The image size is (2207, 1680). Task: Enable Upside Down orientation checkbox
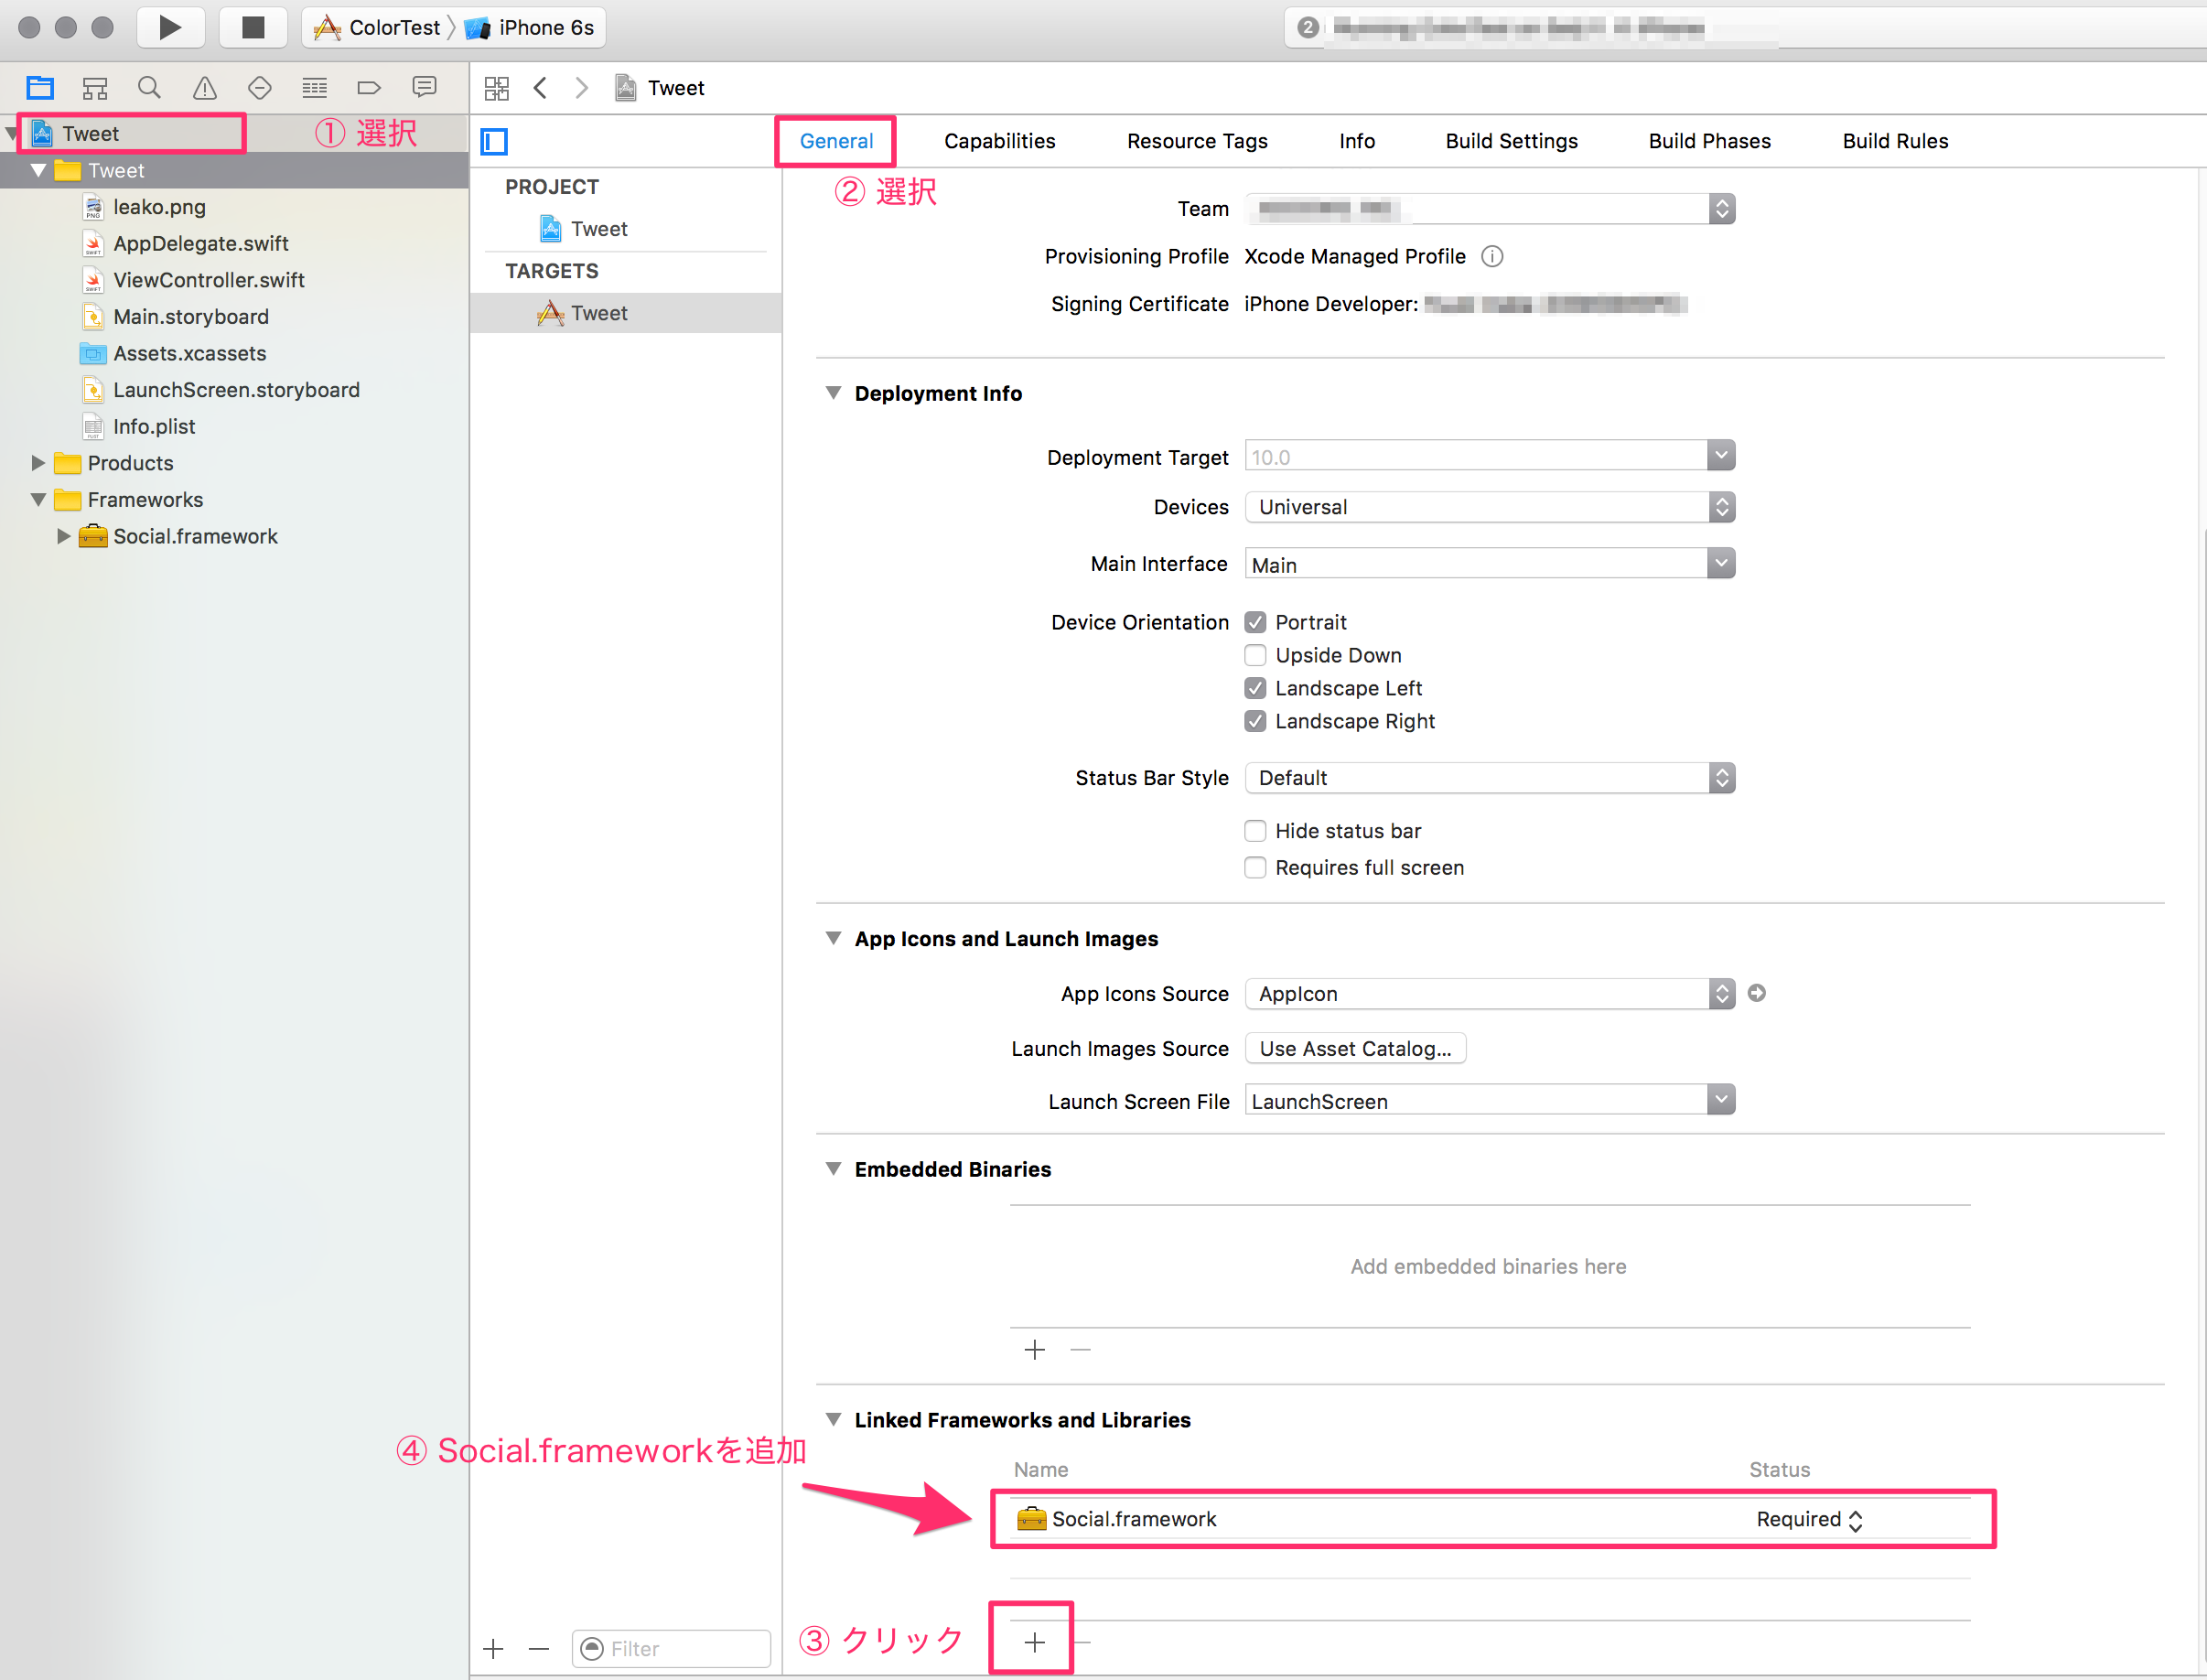(x=1255, y=655)
